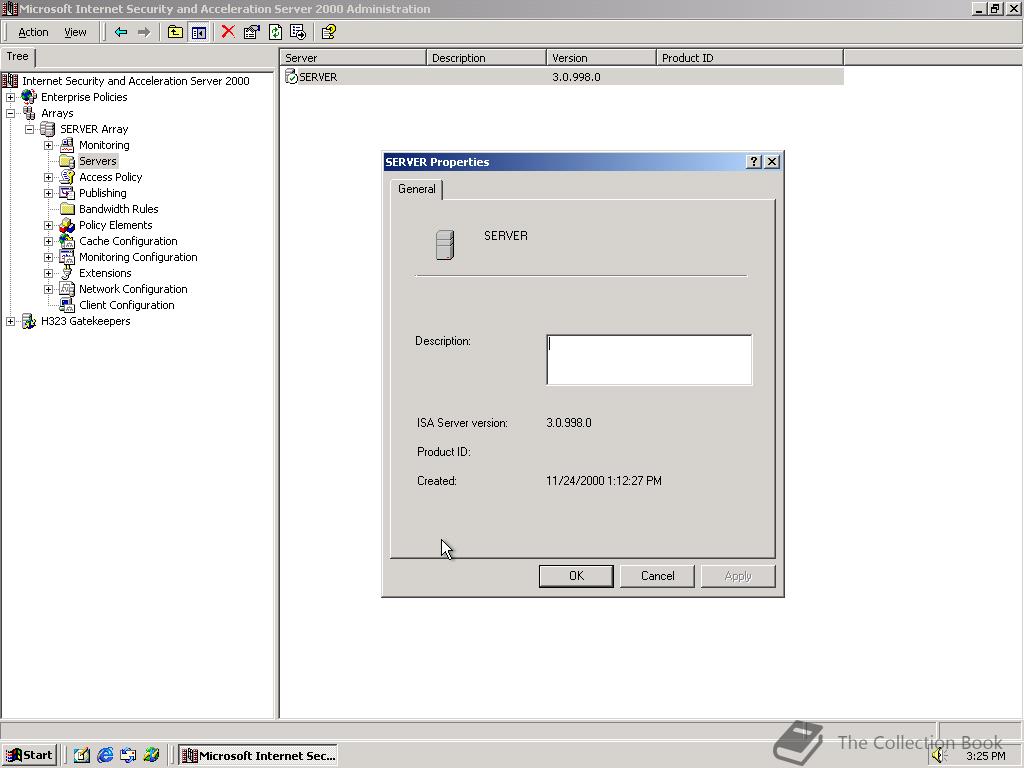Expand the H323 Gatekeepers node

(10, 321)
